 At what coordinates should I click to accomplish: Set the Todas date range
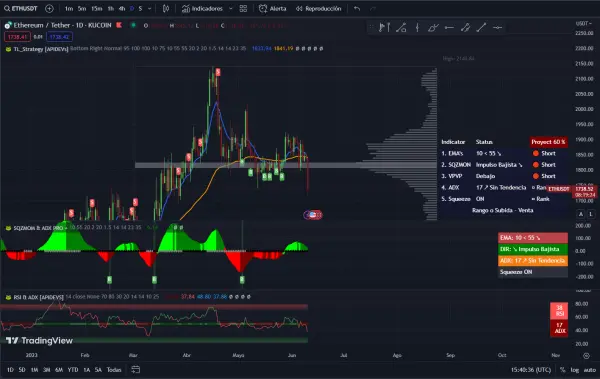click(x=114, y=369)
